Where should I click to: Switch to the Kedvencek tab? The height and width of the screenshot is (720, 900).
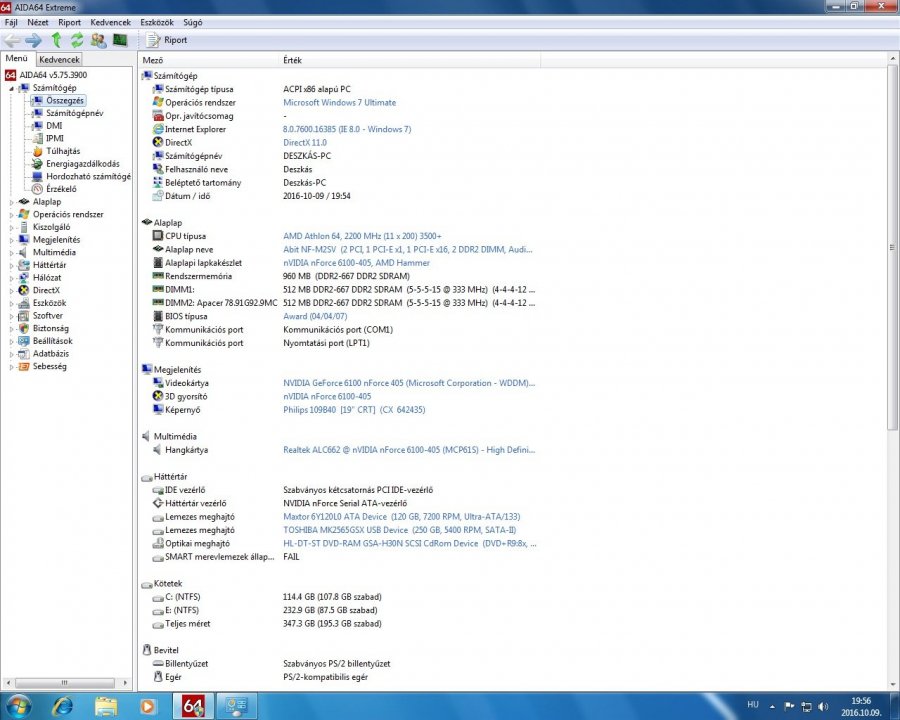59,59
